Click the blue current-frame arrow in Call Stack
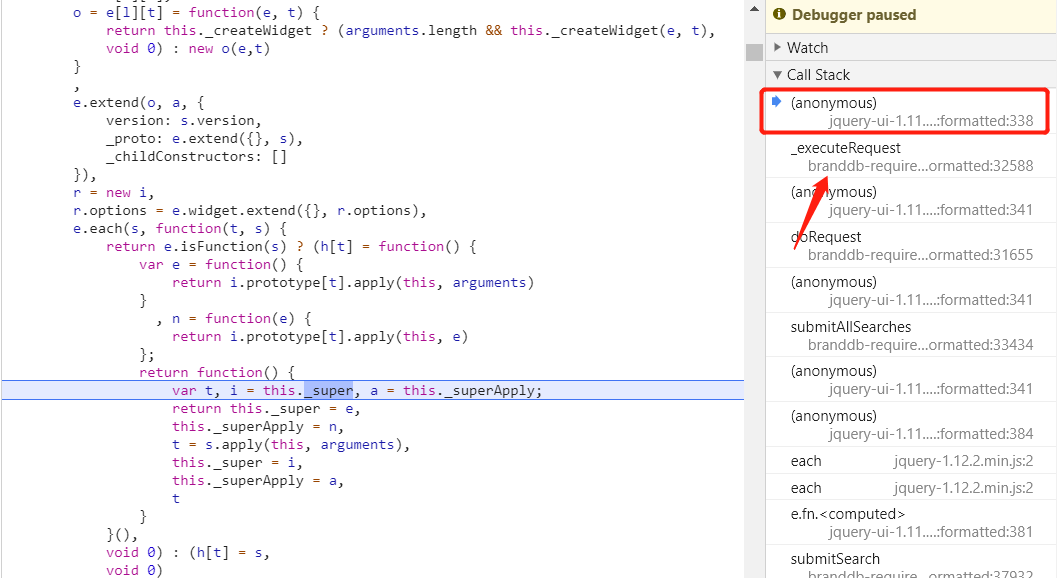The width and height of the screenshot is (1057, 578). 776,102
